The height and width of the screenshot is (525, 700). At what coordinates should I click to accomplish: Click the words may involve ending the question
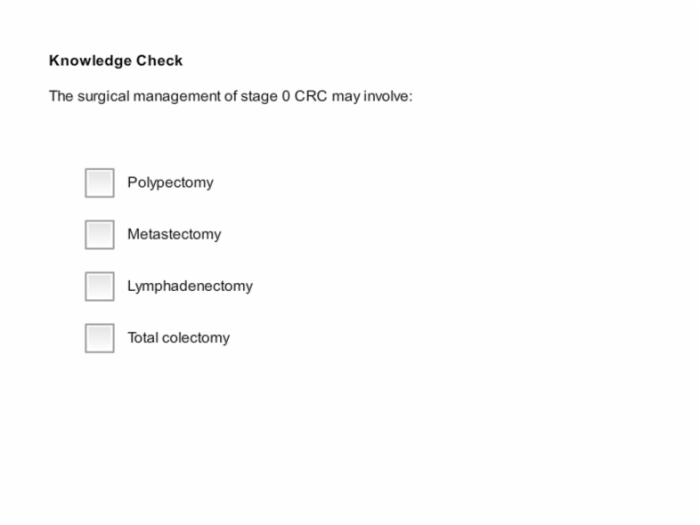[x=372, y=96]
